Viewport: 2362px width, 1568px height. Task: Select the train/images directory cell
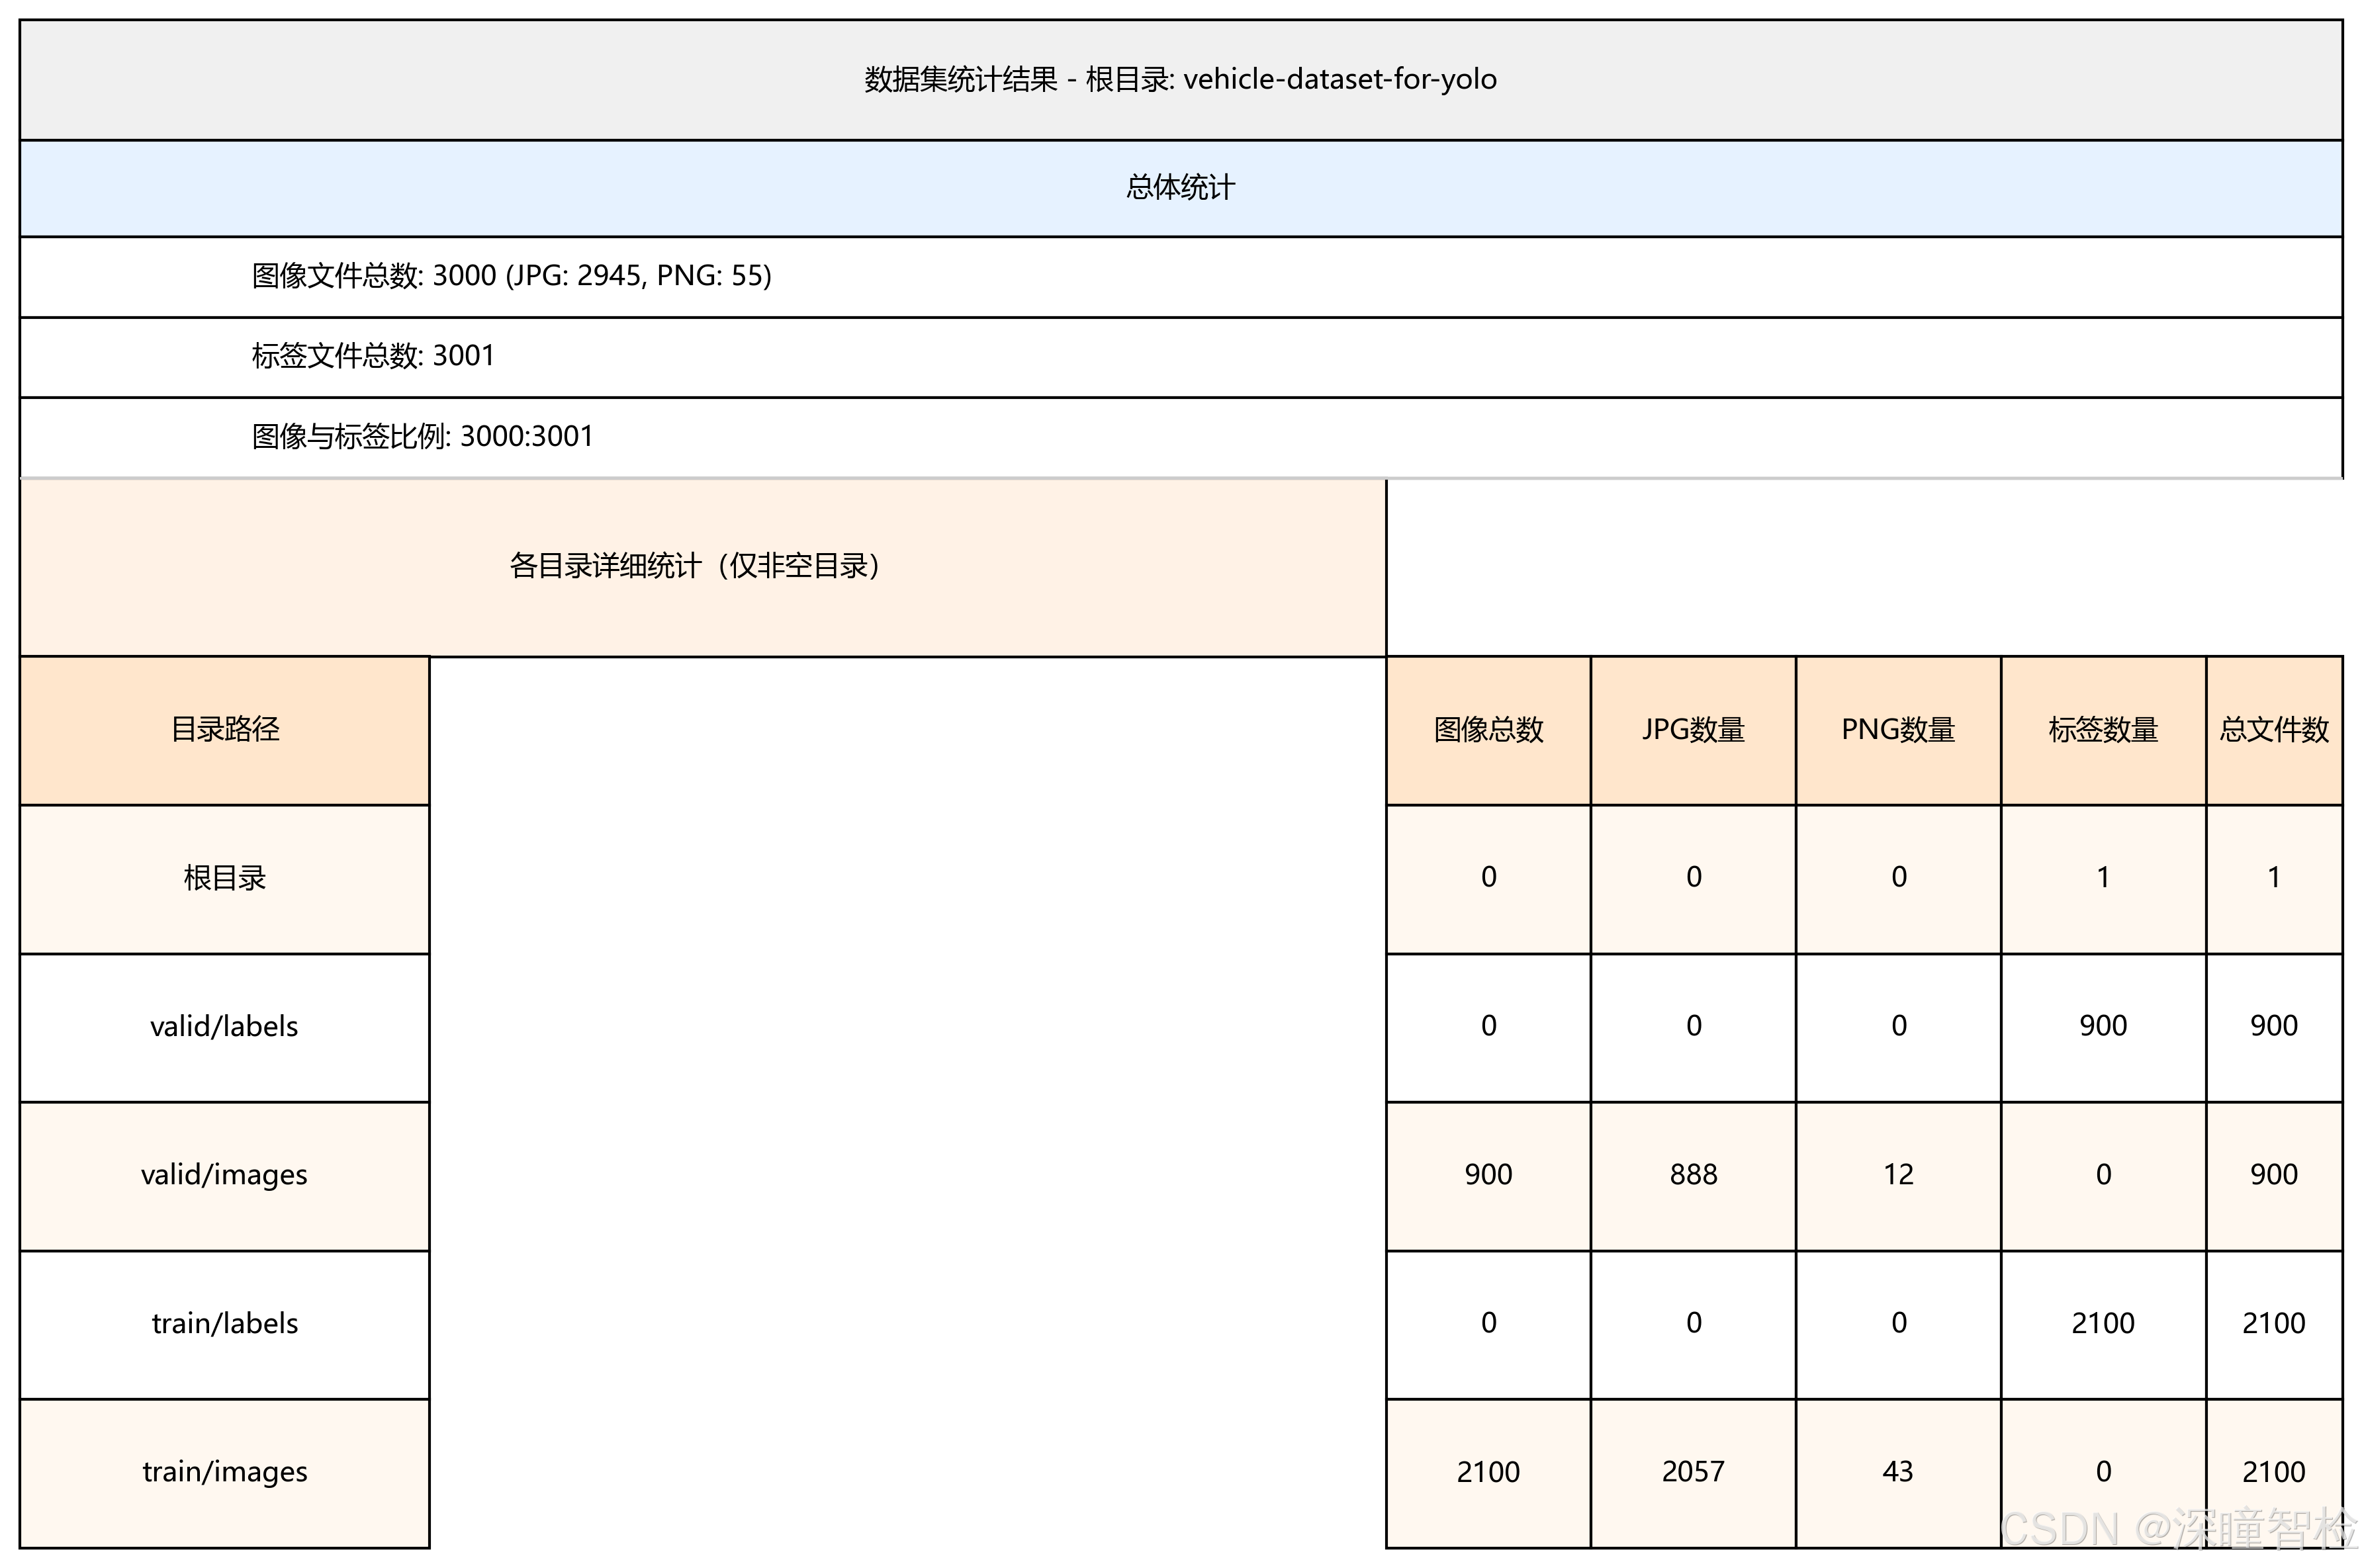point(225,1471)
